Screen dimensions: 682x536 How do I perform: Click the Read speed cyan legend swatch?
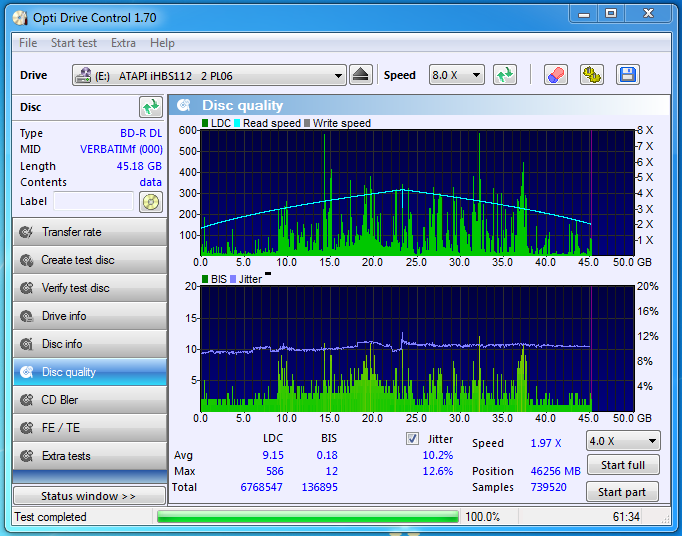coord(237,123)
